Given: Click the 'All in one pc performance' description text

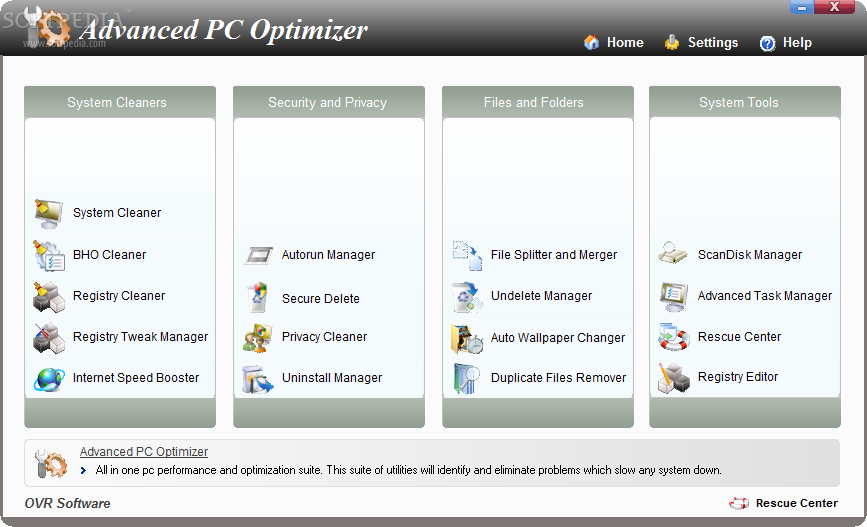Looking at the screenshot, I should point(409,470).
